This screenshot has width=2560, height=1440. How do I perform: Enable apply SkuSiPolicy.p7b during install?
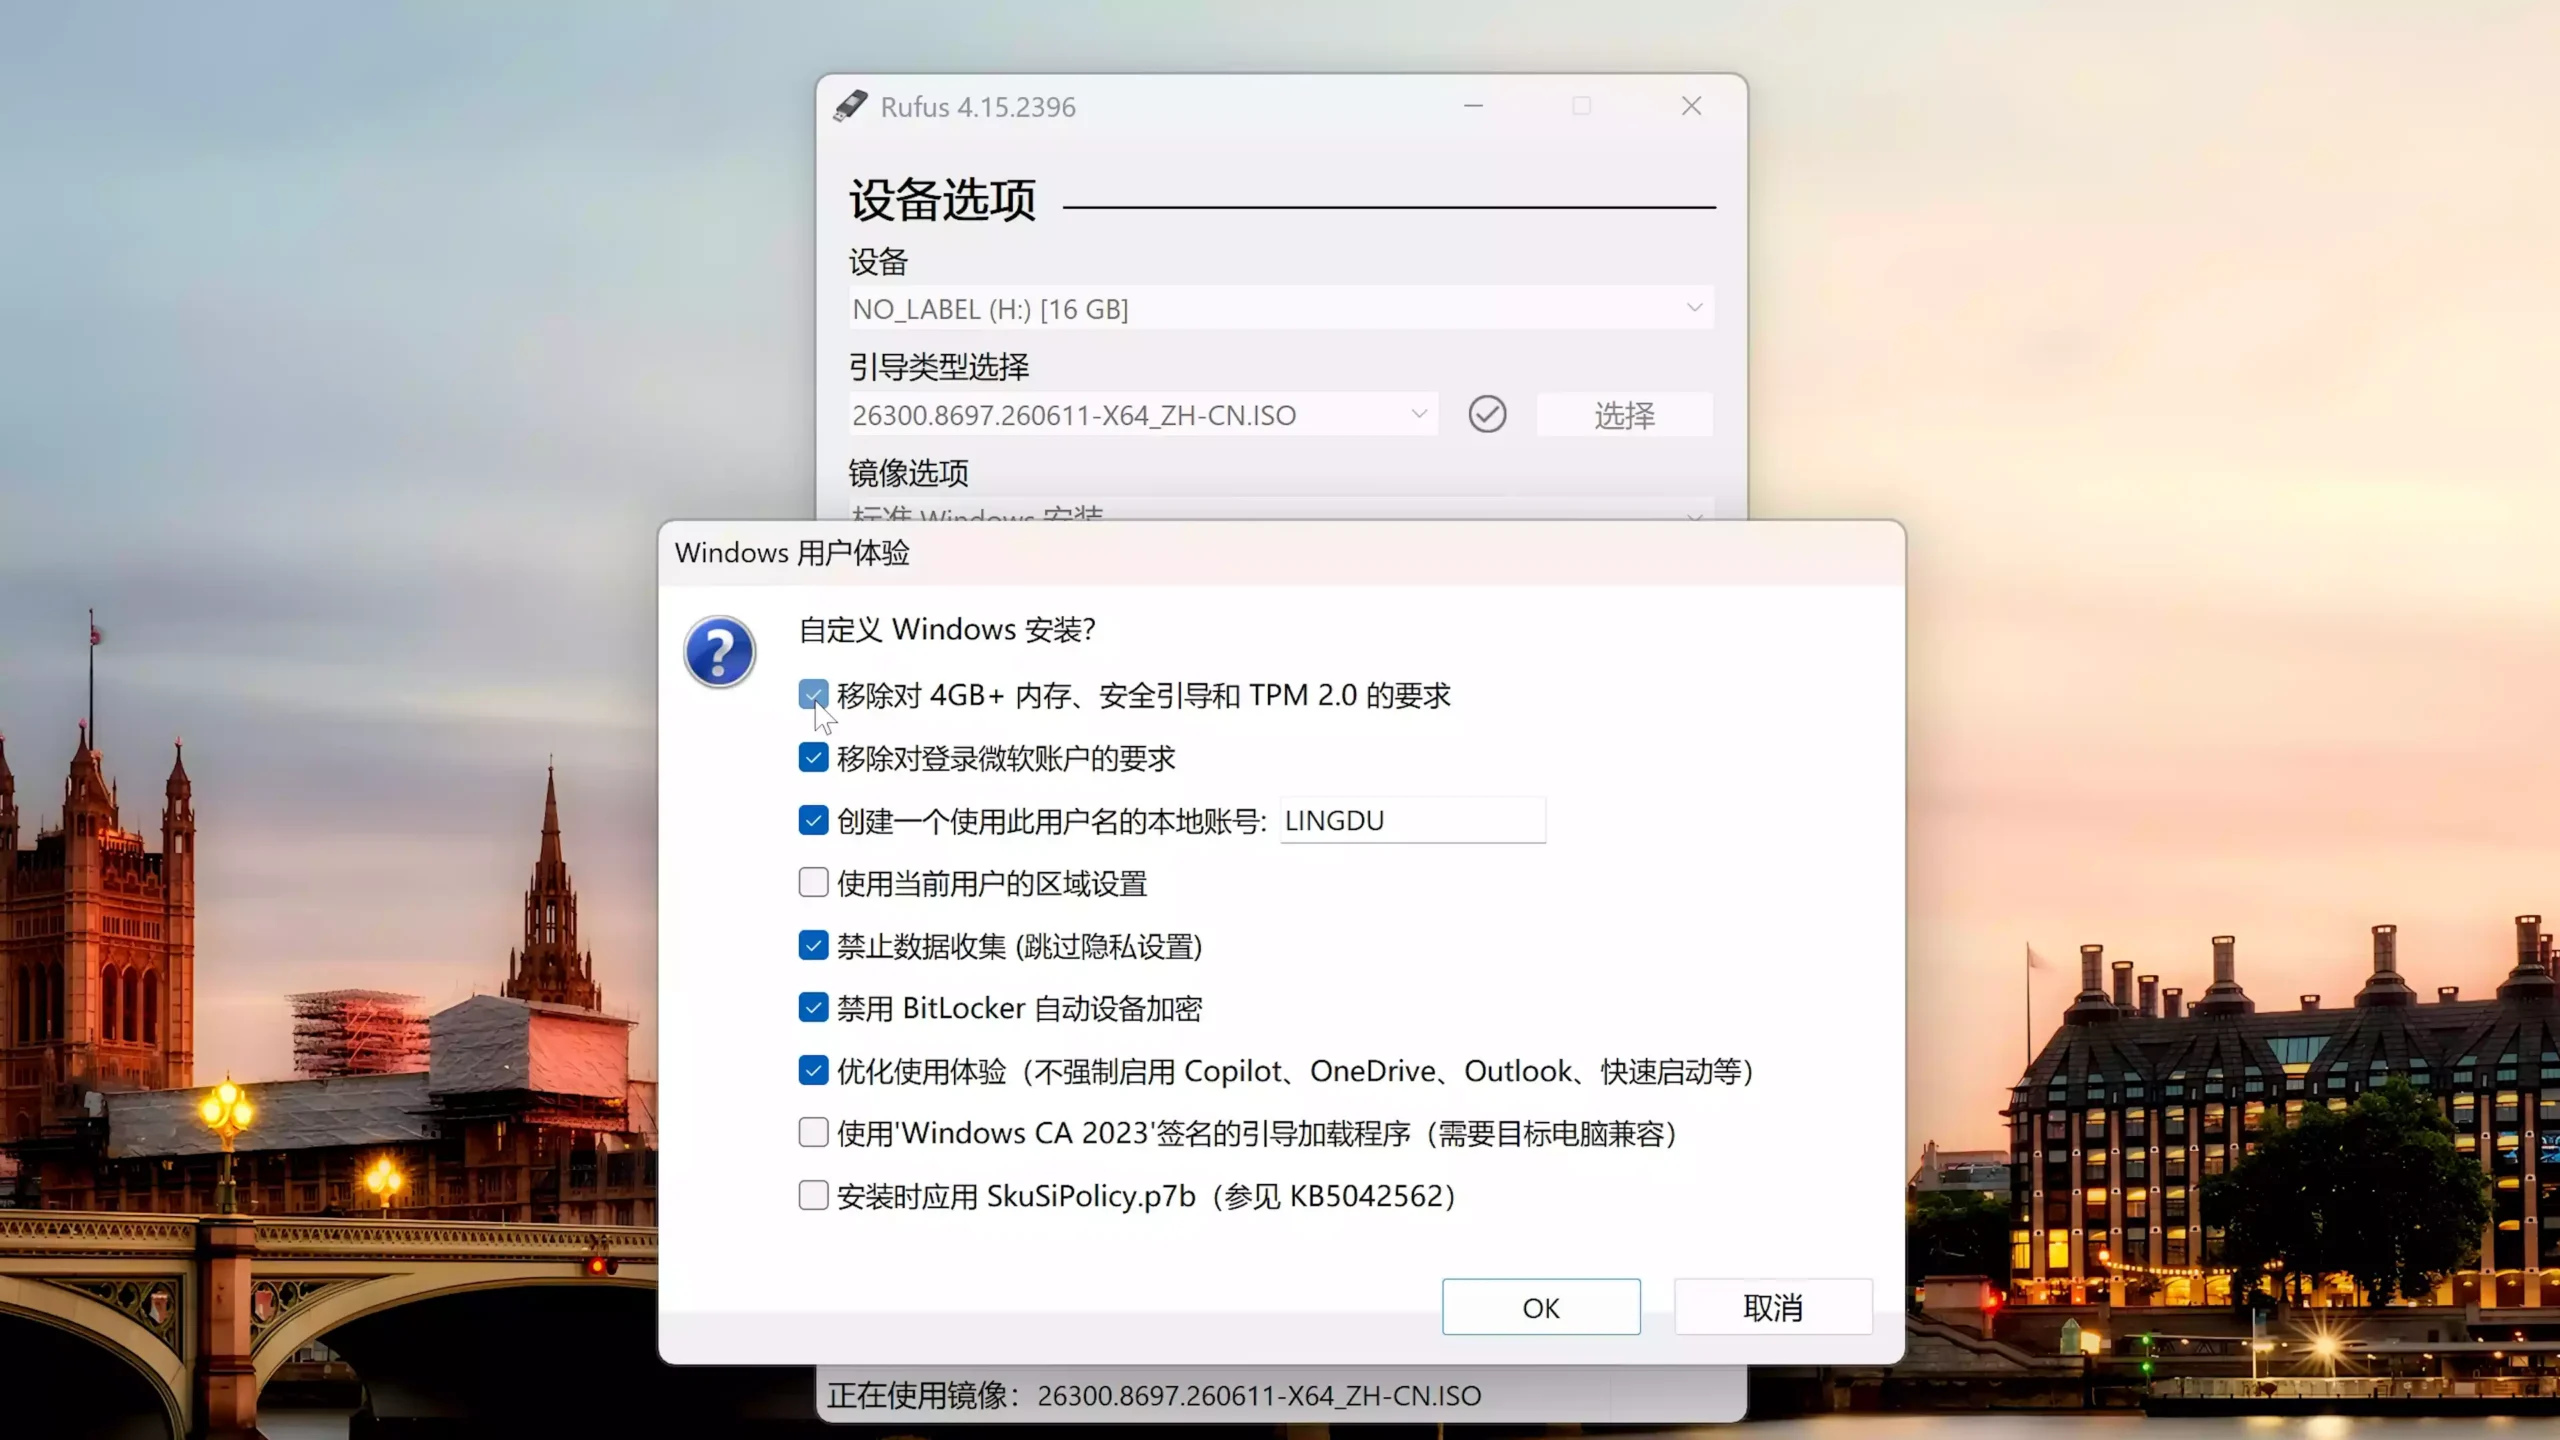pyautogui.click(x=813, y=1195)
